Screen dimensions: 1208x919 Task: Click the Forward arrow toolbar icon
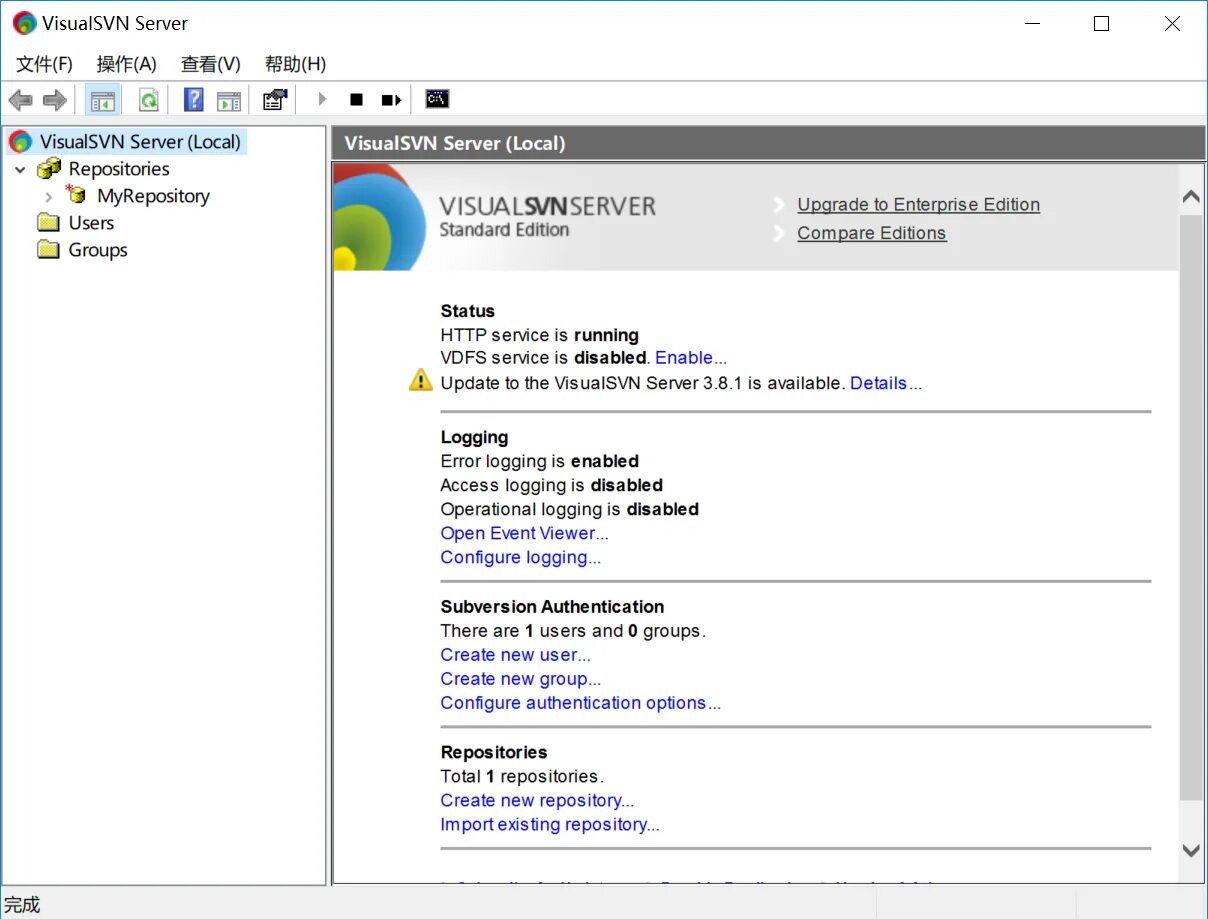(x=55, y=100)
